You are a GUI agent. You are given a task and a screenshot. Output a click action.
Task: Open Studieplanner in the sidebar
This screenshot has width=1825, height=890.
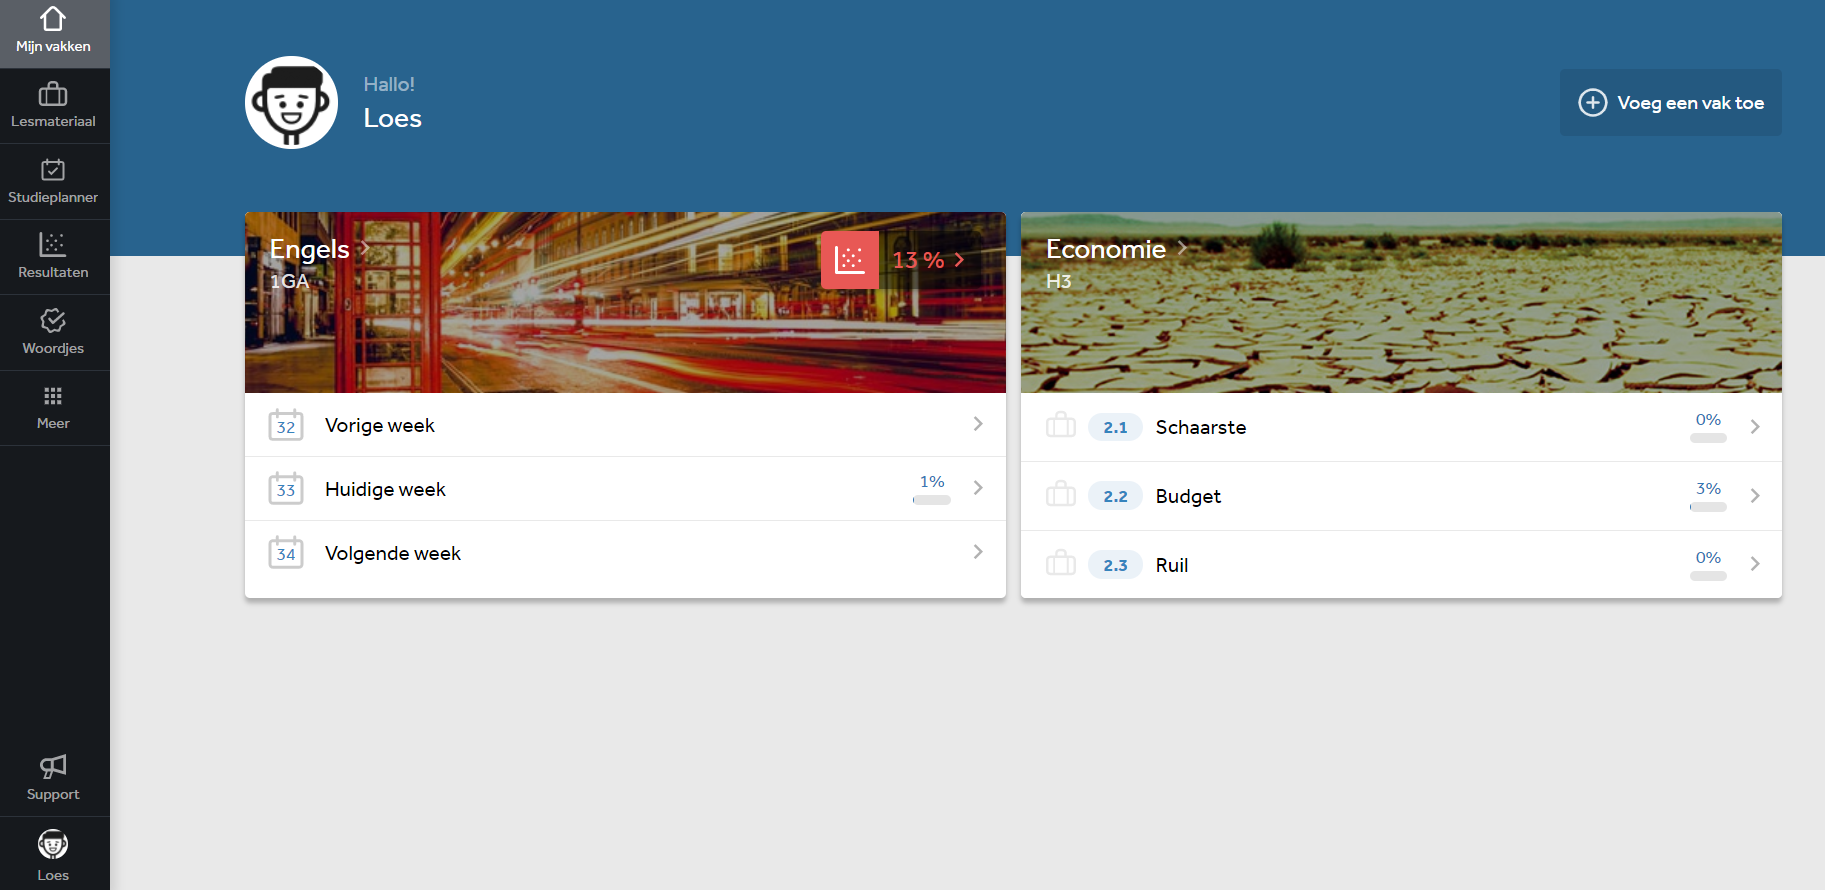(54, 181)
